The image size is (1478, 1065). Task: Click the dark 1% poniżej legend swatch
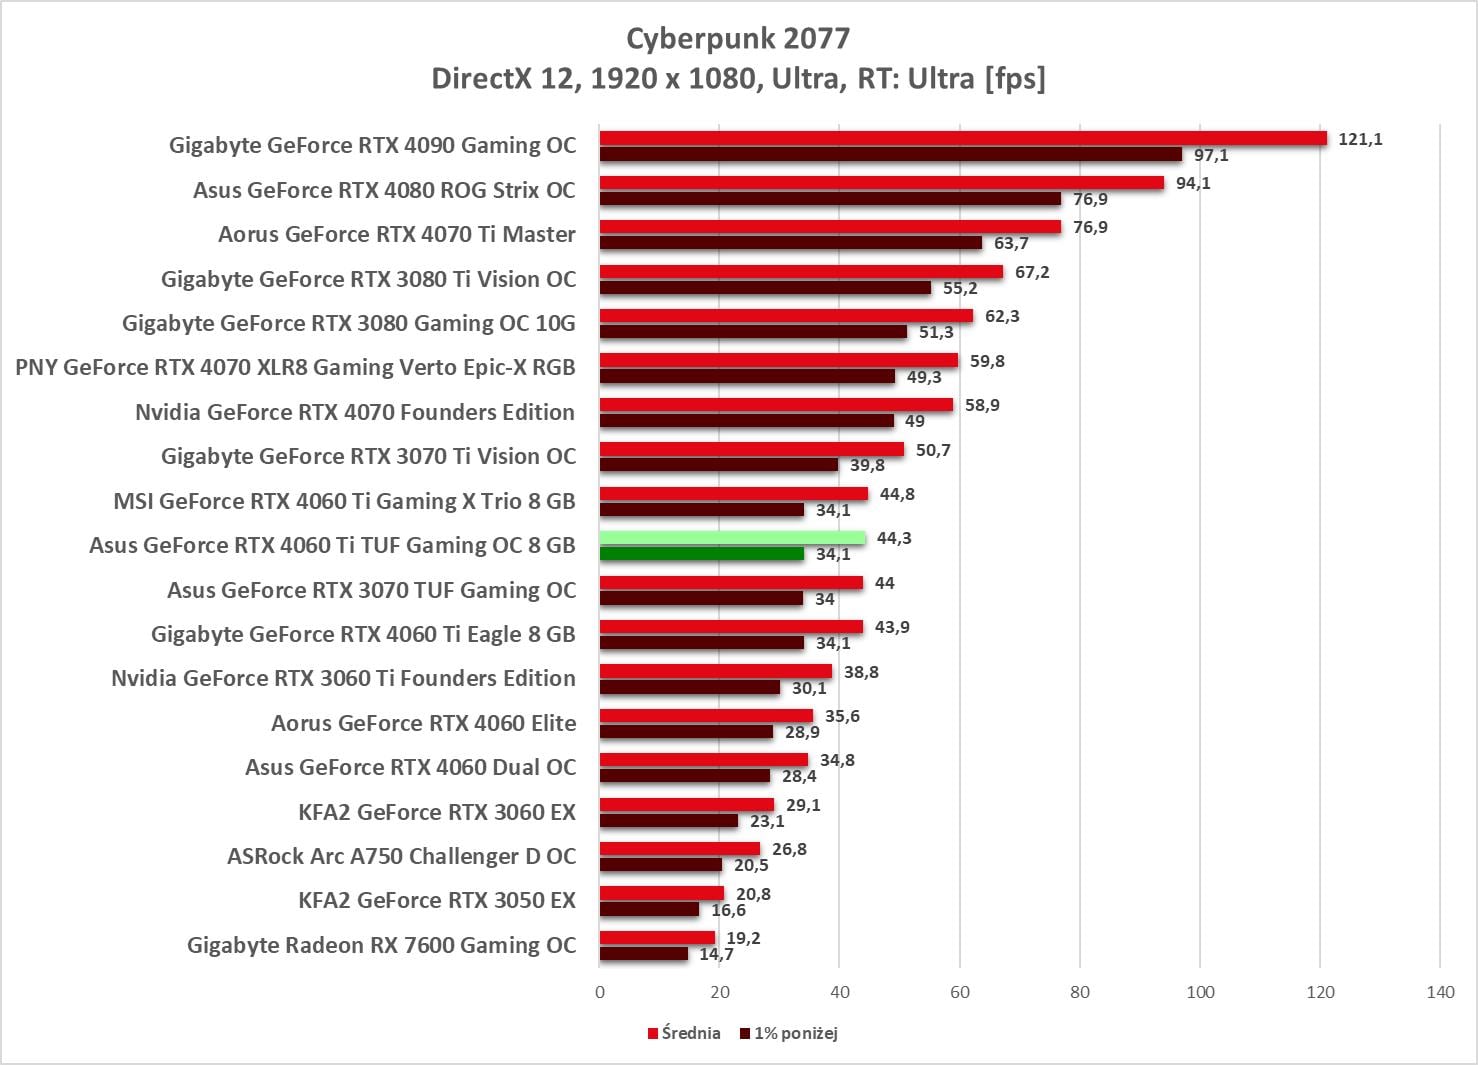(745, 1033)
